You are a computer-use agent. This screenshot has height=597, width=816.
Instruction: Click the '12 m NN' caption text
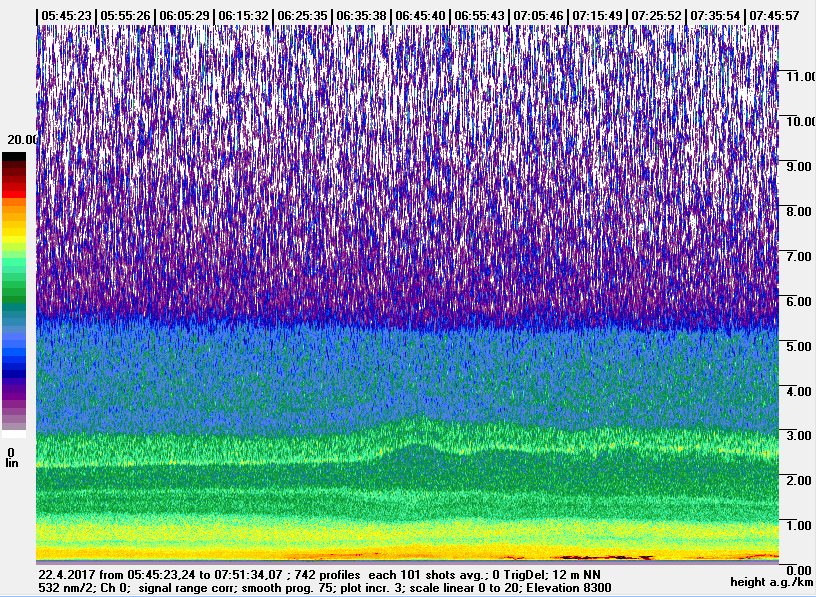point(578,575)
